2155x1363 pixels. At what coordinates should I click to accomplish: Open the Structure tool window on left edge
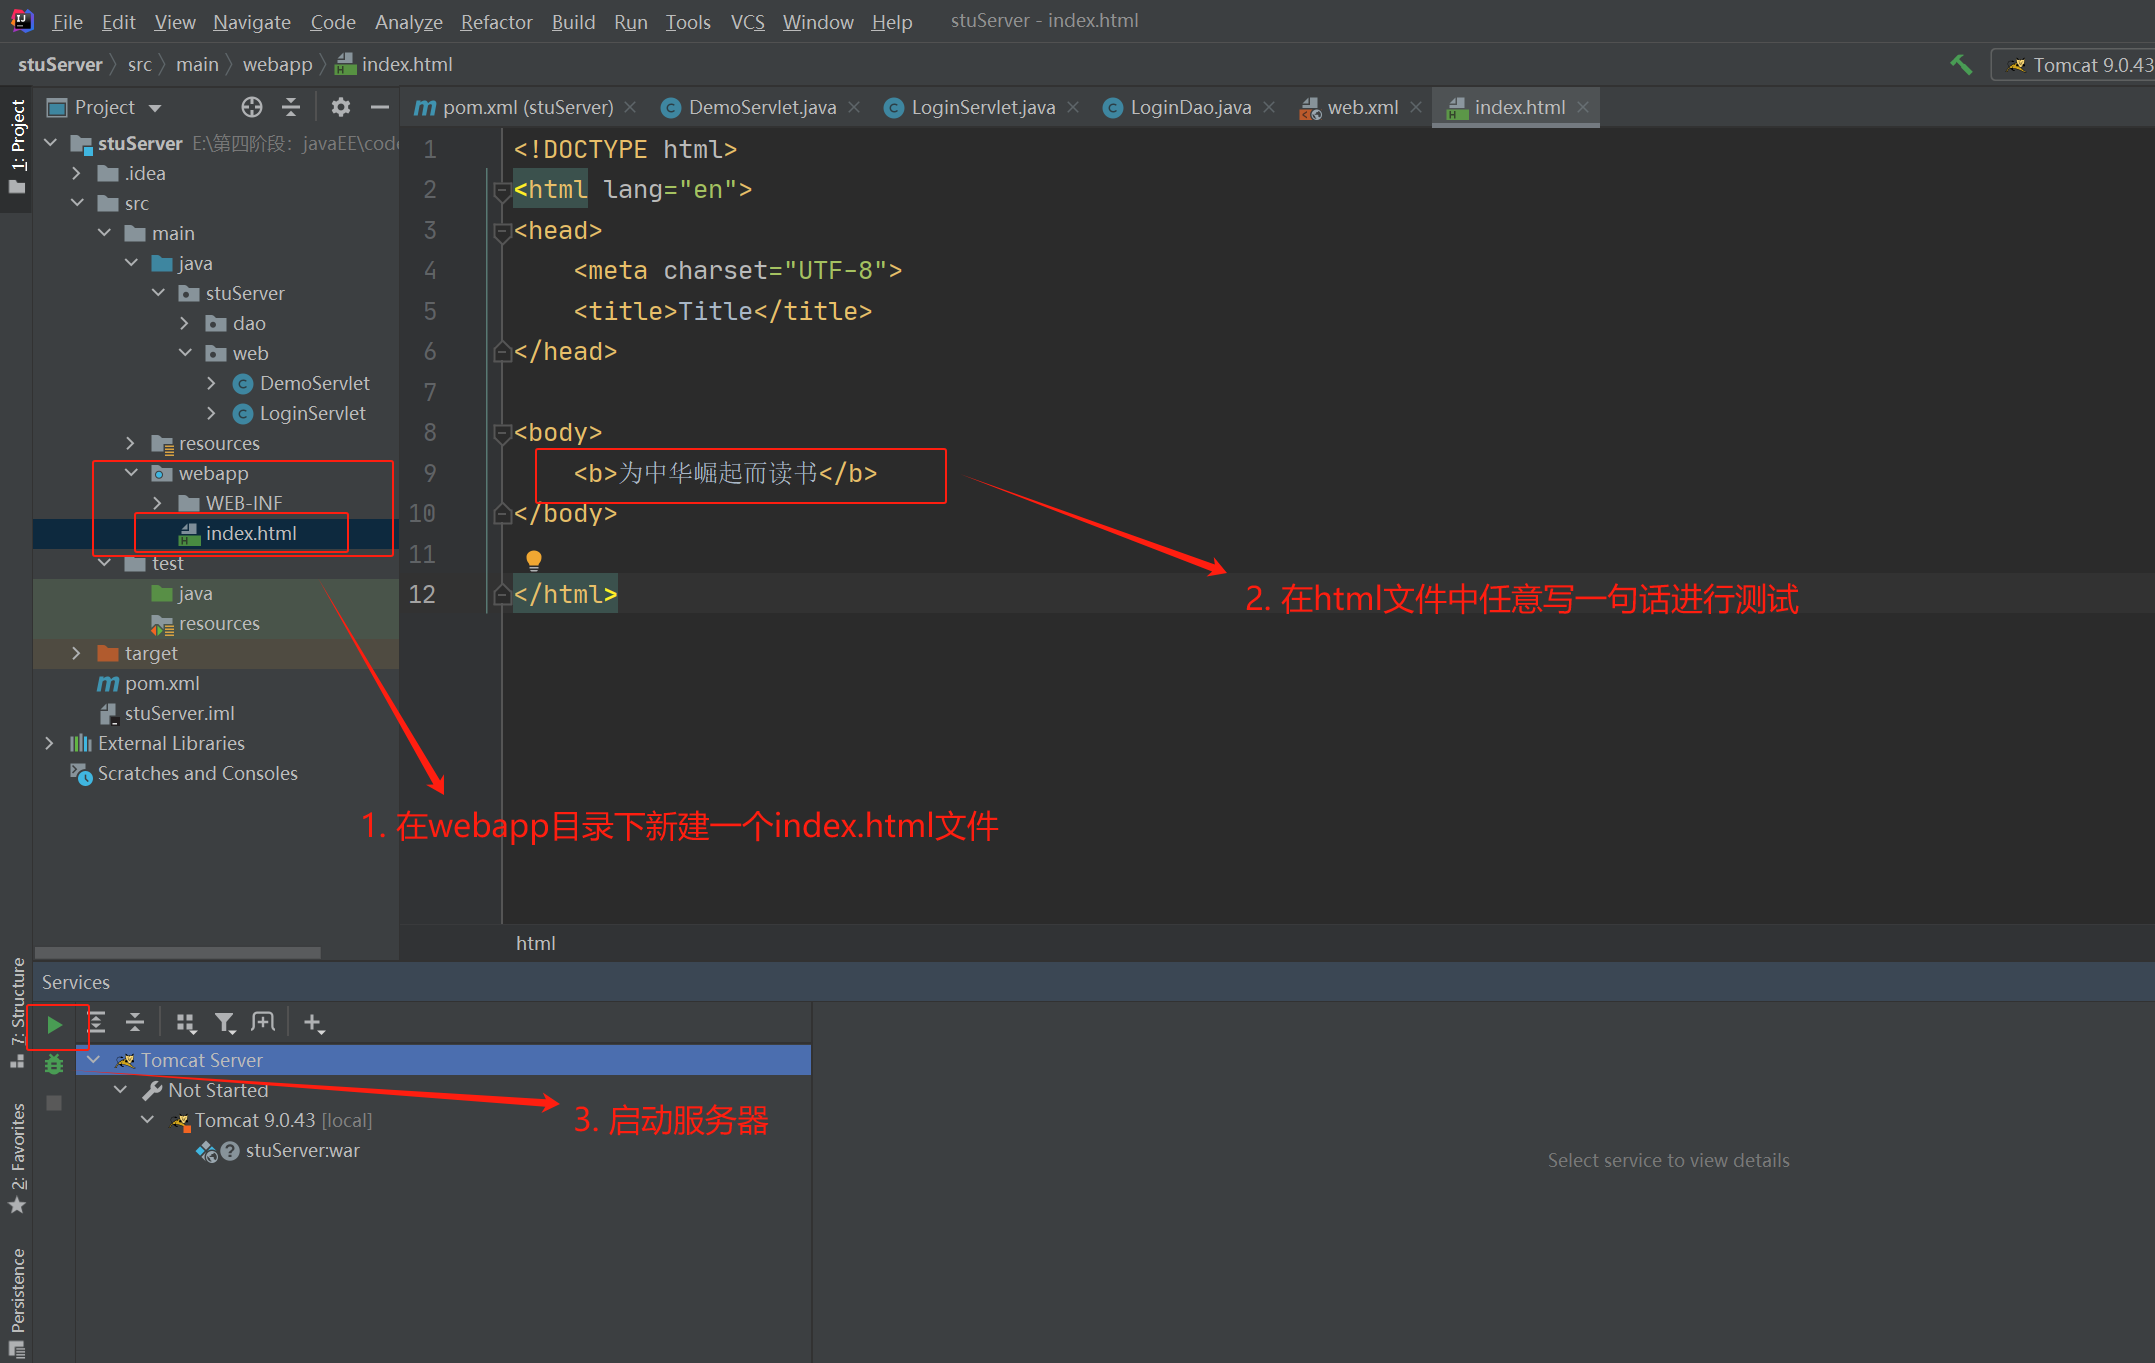pos(16,1005)
